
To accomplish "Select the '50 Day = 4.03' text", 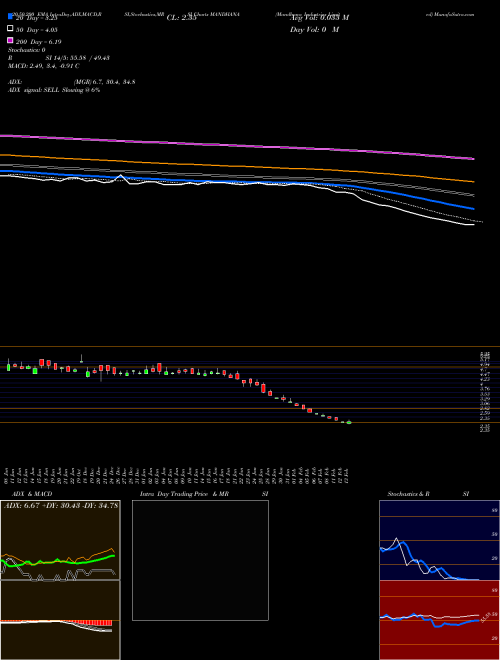I will click(x=37, y=30).
